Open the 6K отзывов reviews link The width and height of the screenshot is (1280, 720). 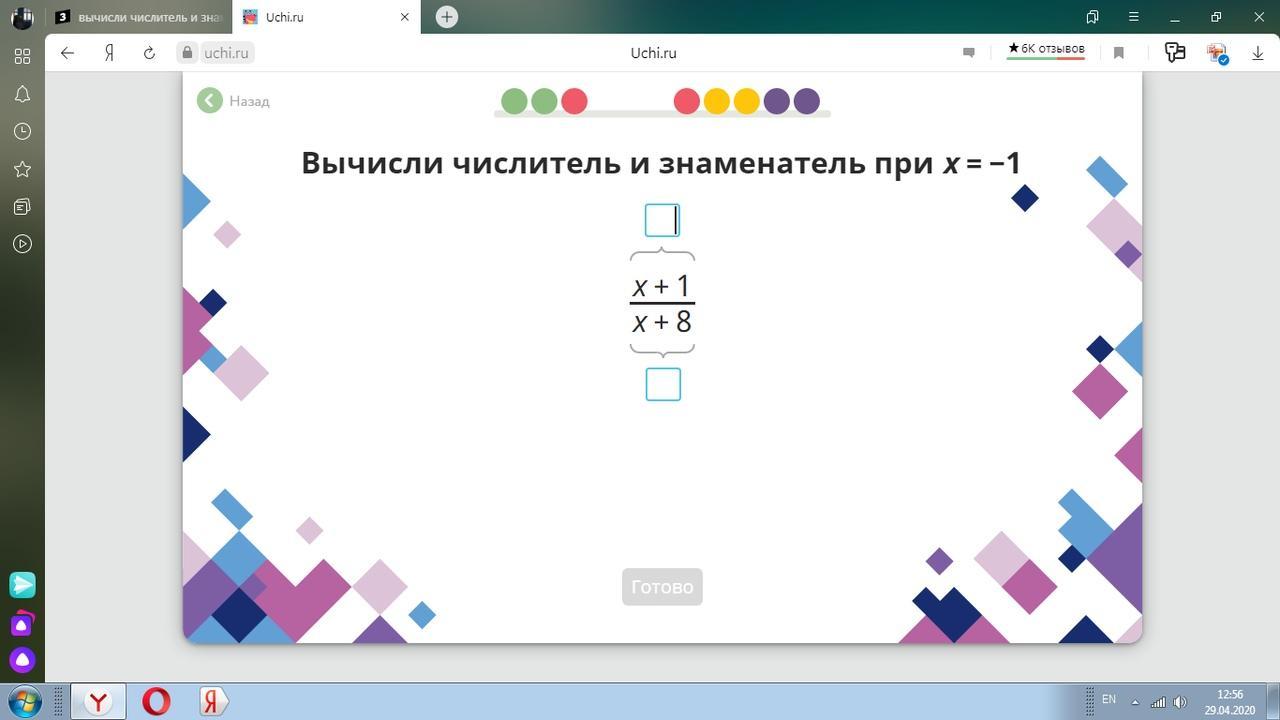(1046, 49)
